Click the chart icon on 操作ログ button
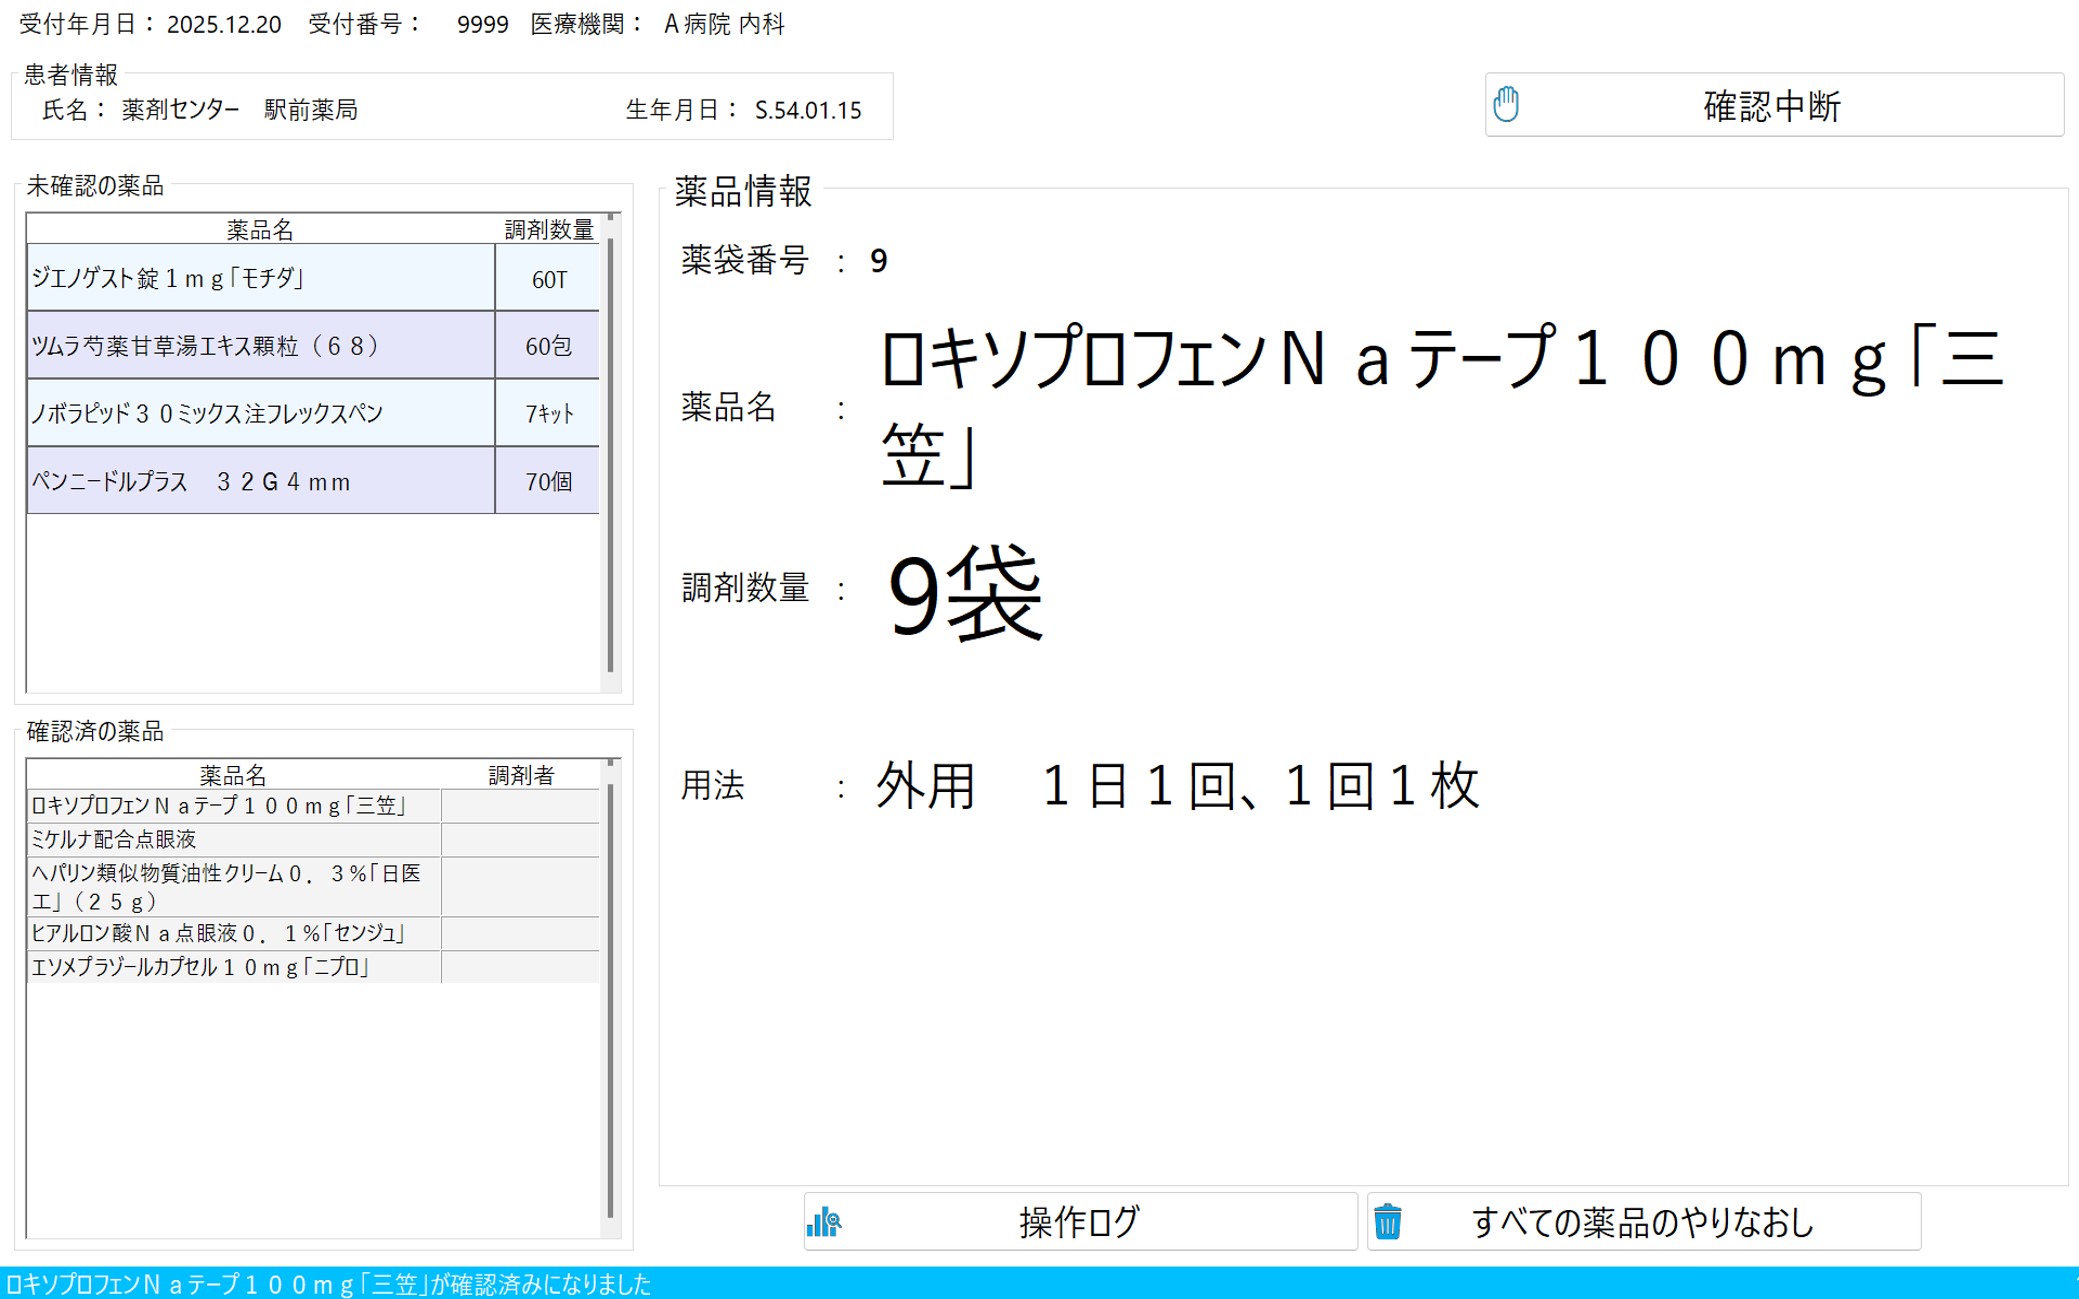This screenshot has width=2079, height=1299. tap(824, 1221)
